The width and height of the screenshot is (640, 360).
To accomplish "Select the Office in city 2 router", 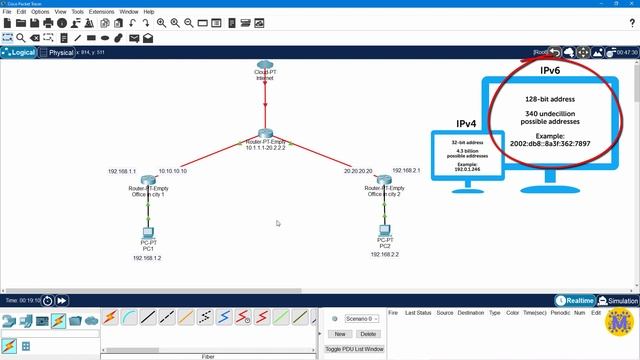I will 384,180.
